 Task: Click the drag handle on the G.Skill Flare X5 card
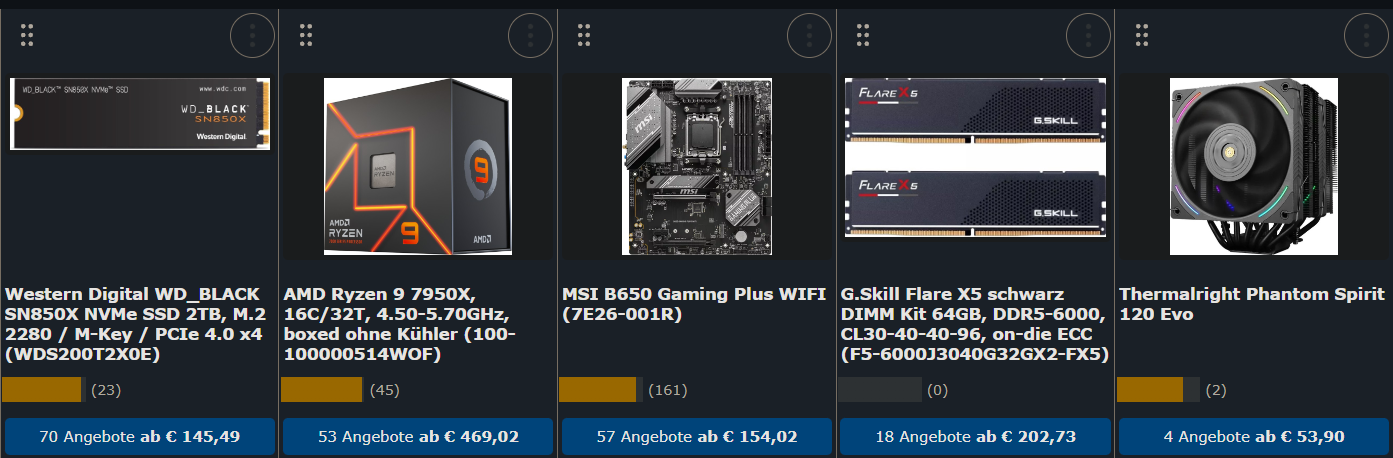pyautogui.click(x=864, y=34)
